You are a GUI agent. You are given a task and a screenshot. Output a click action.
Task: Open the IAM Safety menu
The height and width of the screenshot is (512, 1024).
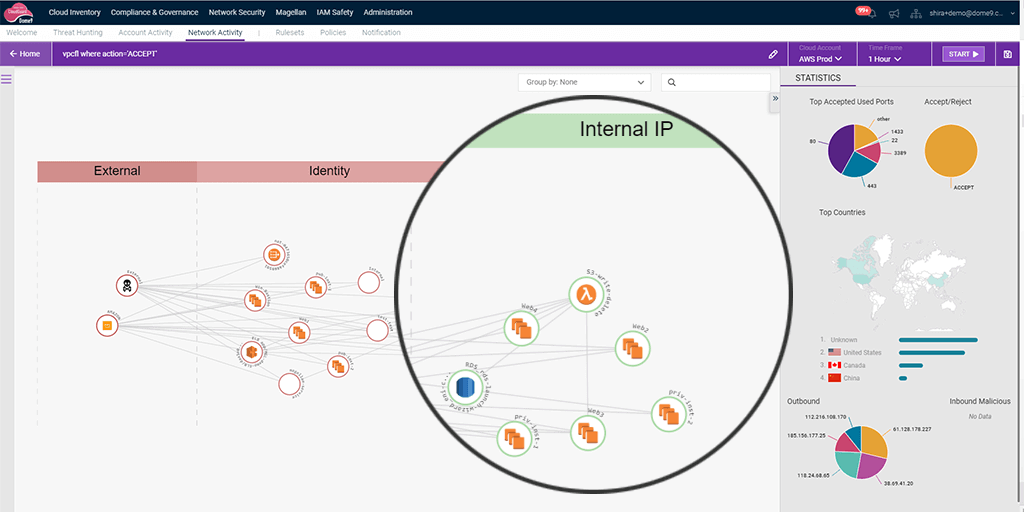point(335,12)
